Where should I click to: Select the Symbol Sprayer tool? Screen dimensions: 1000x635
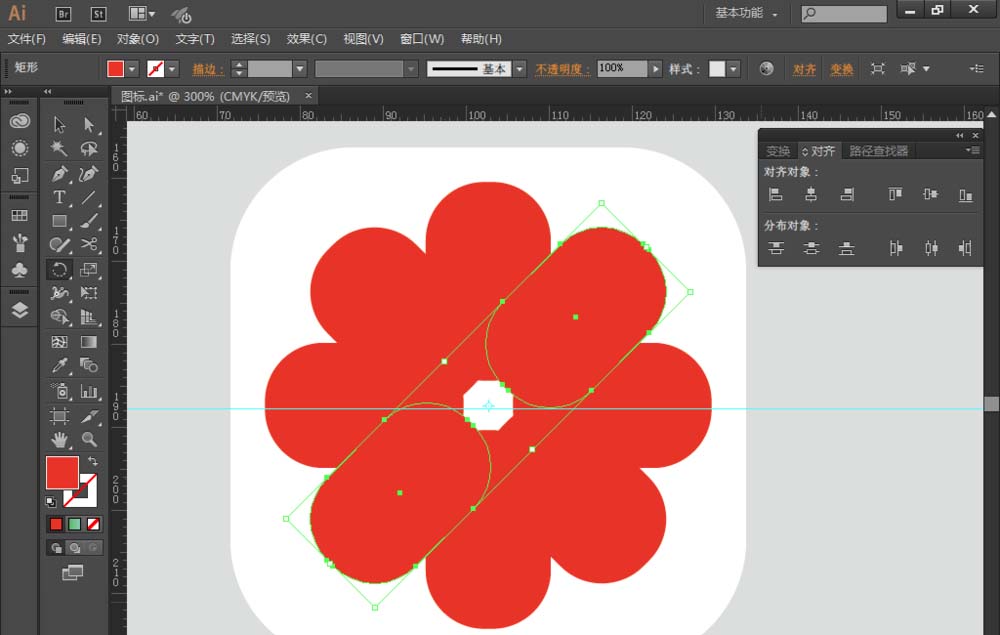click(59, 391)
